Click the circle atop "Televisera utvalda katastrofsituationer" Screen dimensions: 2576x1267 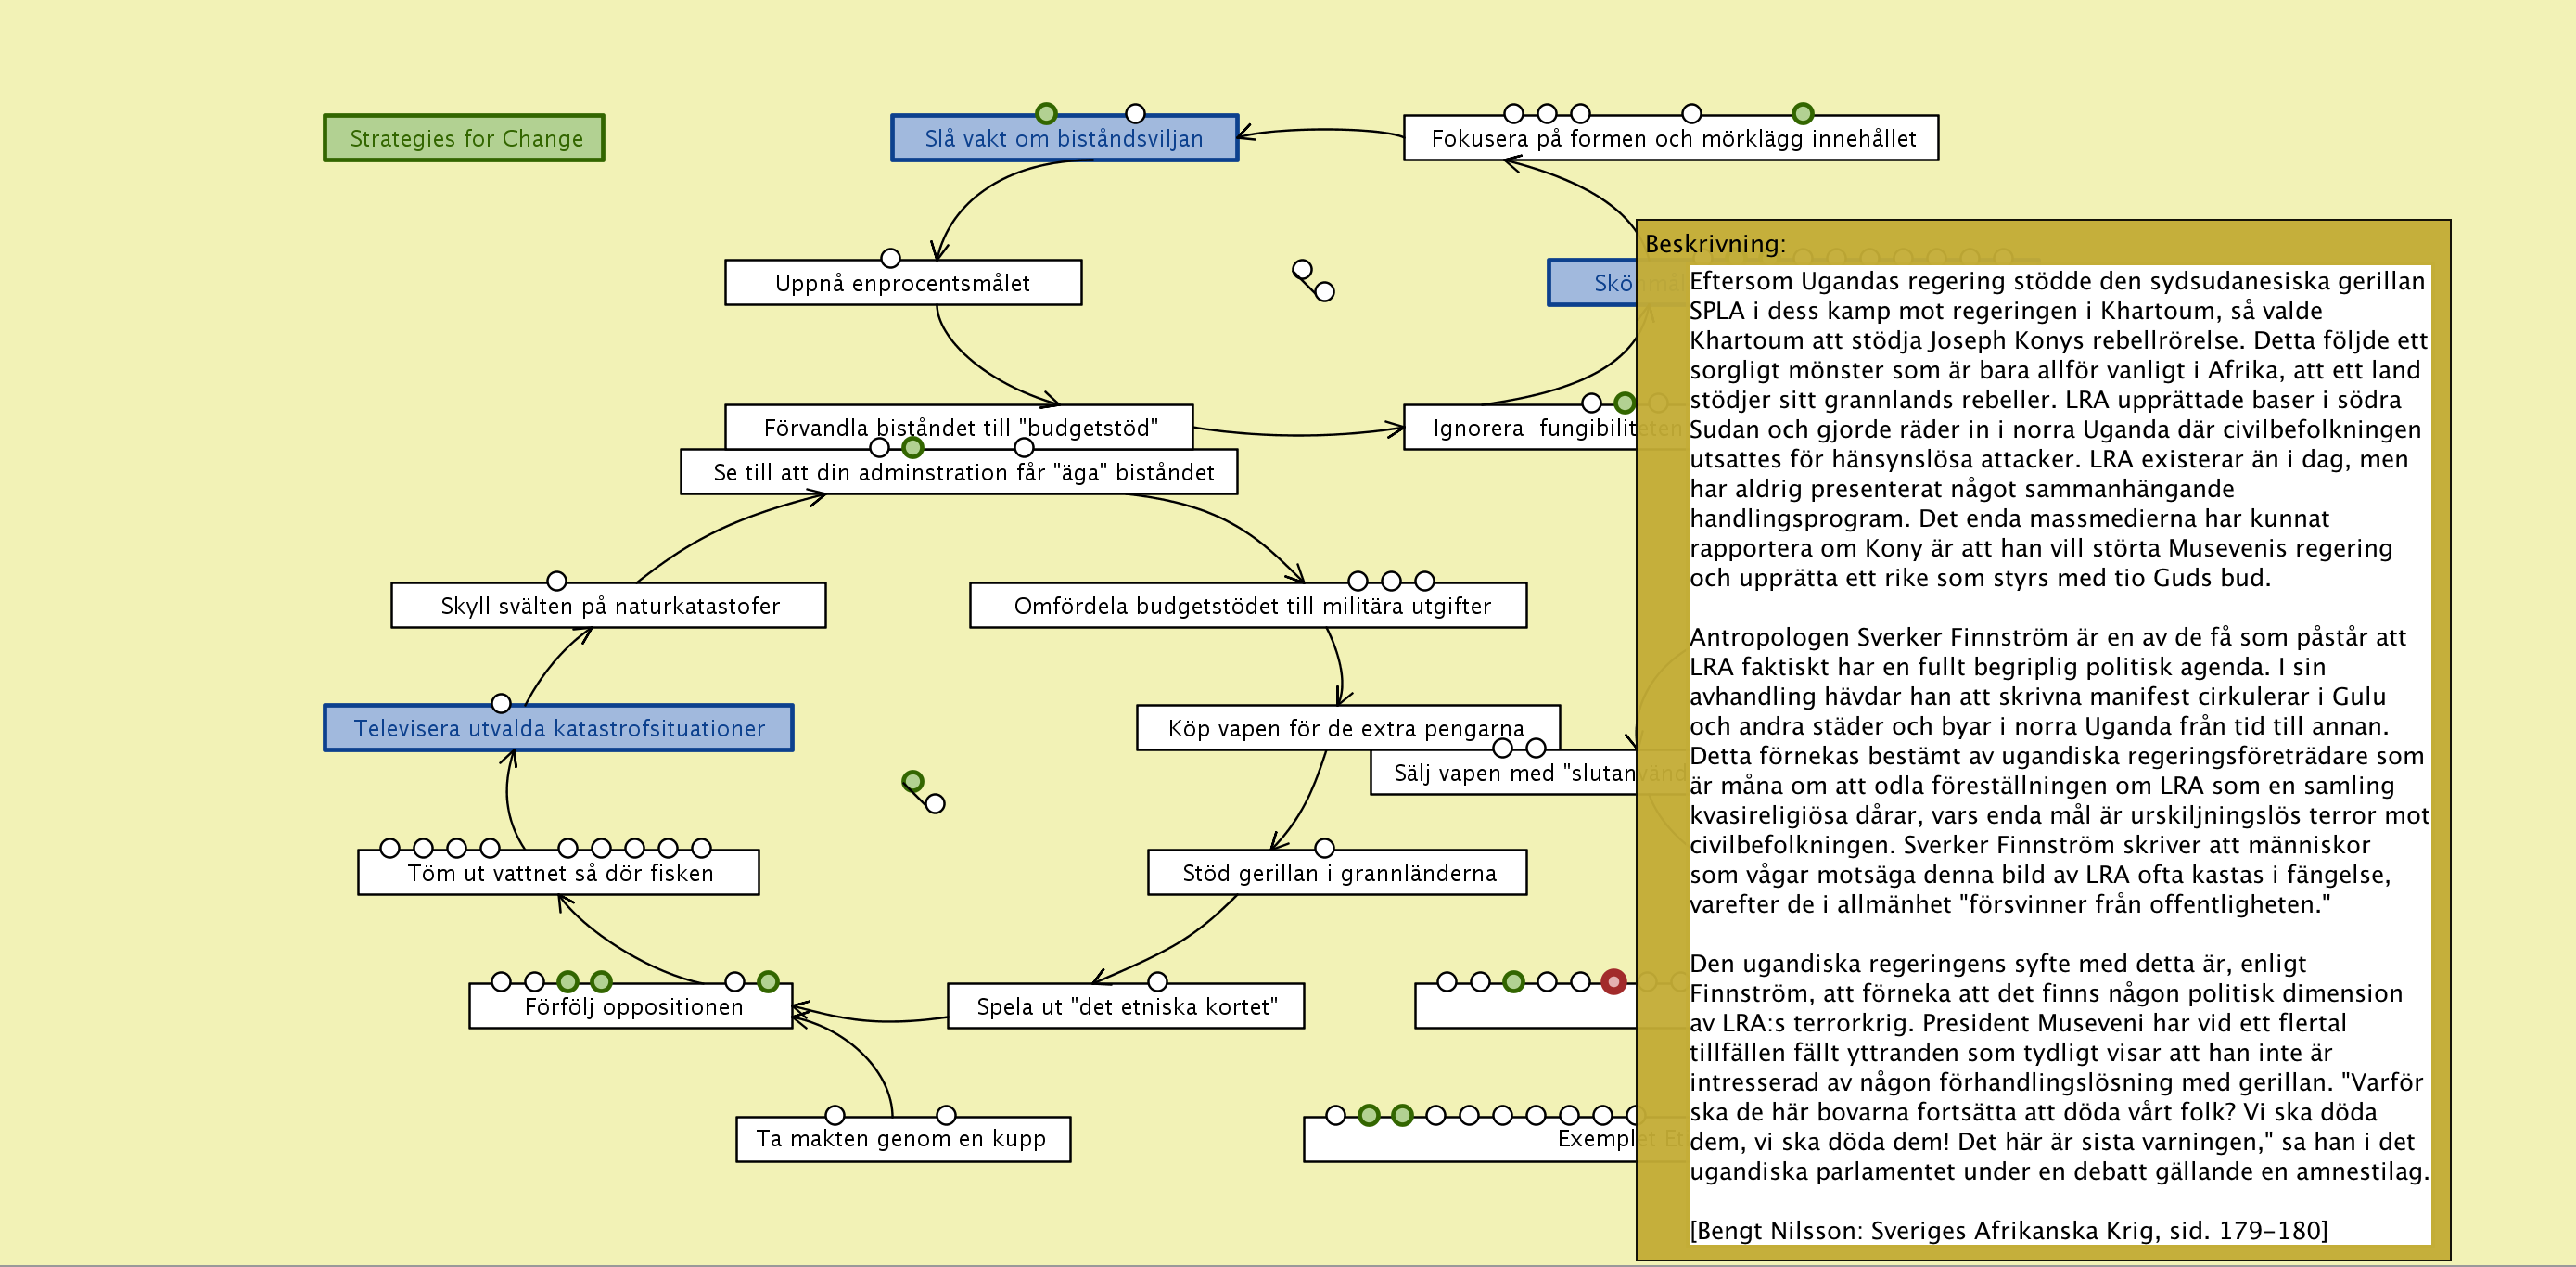501,703
